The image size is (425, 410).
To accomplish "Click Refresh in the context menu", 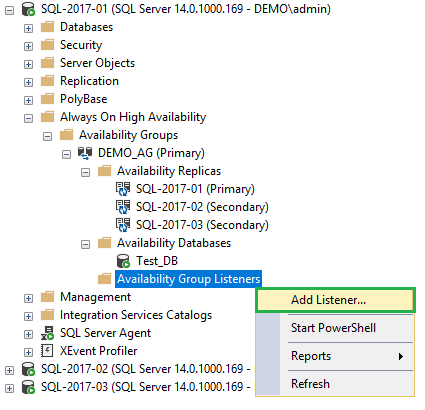I will click(335, 384).
